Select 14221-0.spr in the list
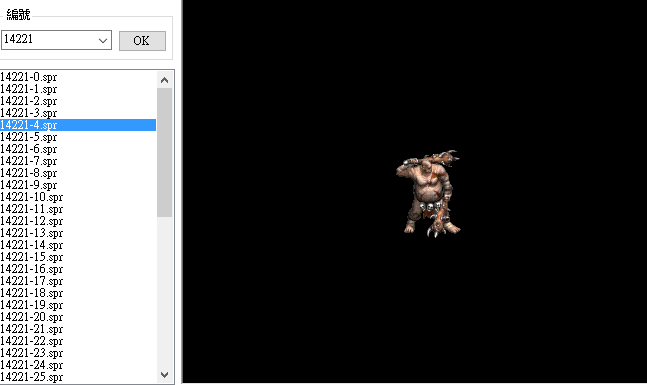Image resolution: width=647 pixels, height=385 pixels. pos(78,77)
